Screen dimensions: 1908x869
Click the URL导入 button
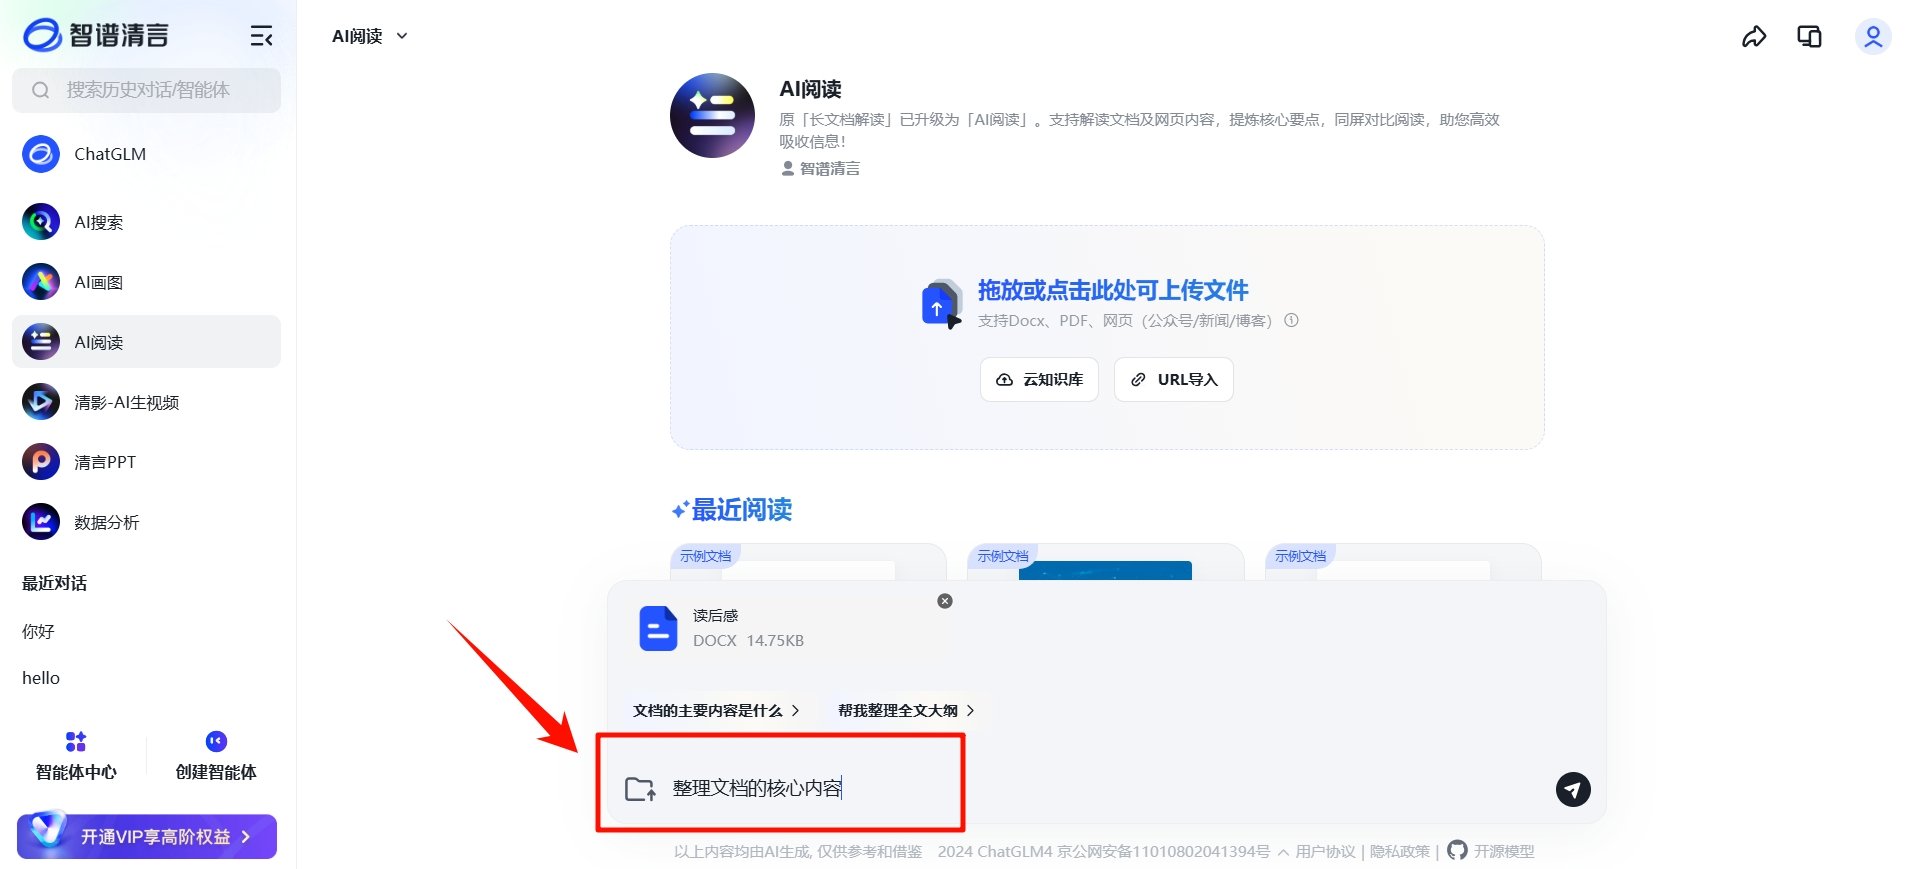pyautogui.click(x=1173, y=380)
